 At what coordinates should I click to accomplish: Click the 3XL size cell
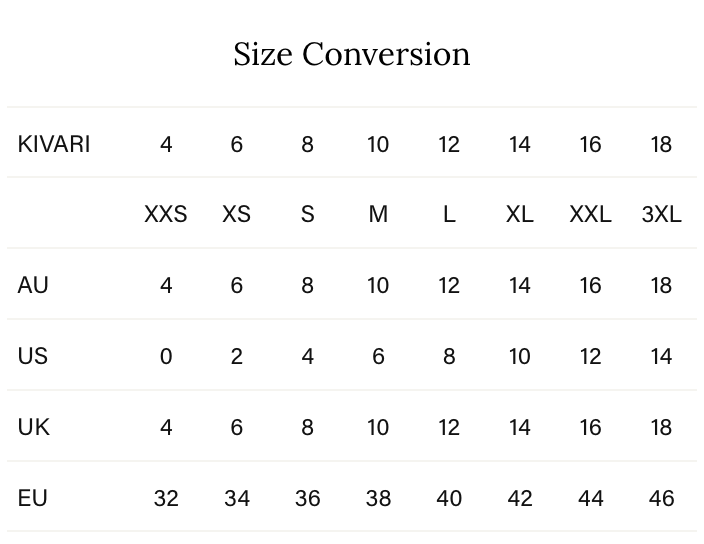661,215
